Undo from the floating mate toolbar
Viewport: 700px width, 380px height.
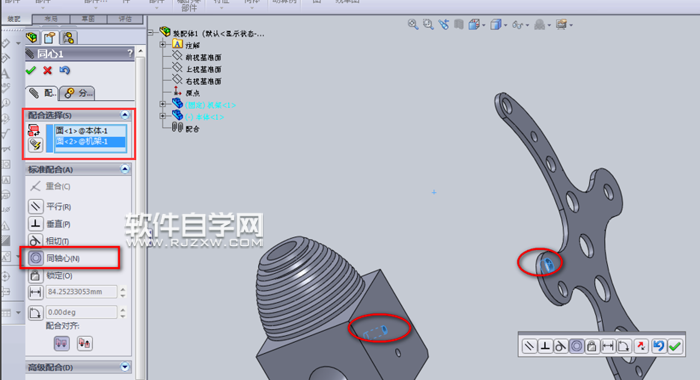tap(658, 346)
